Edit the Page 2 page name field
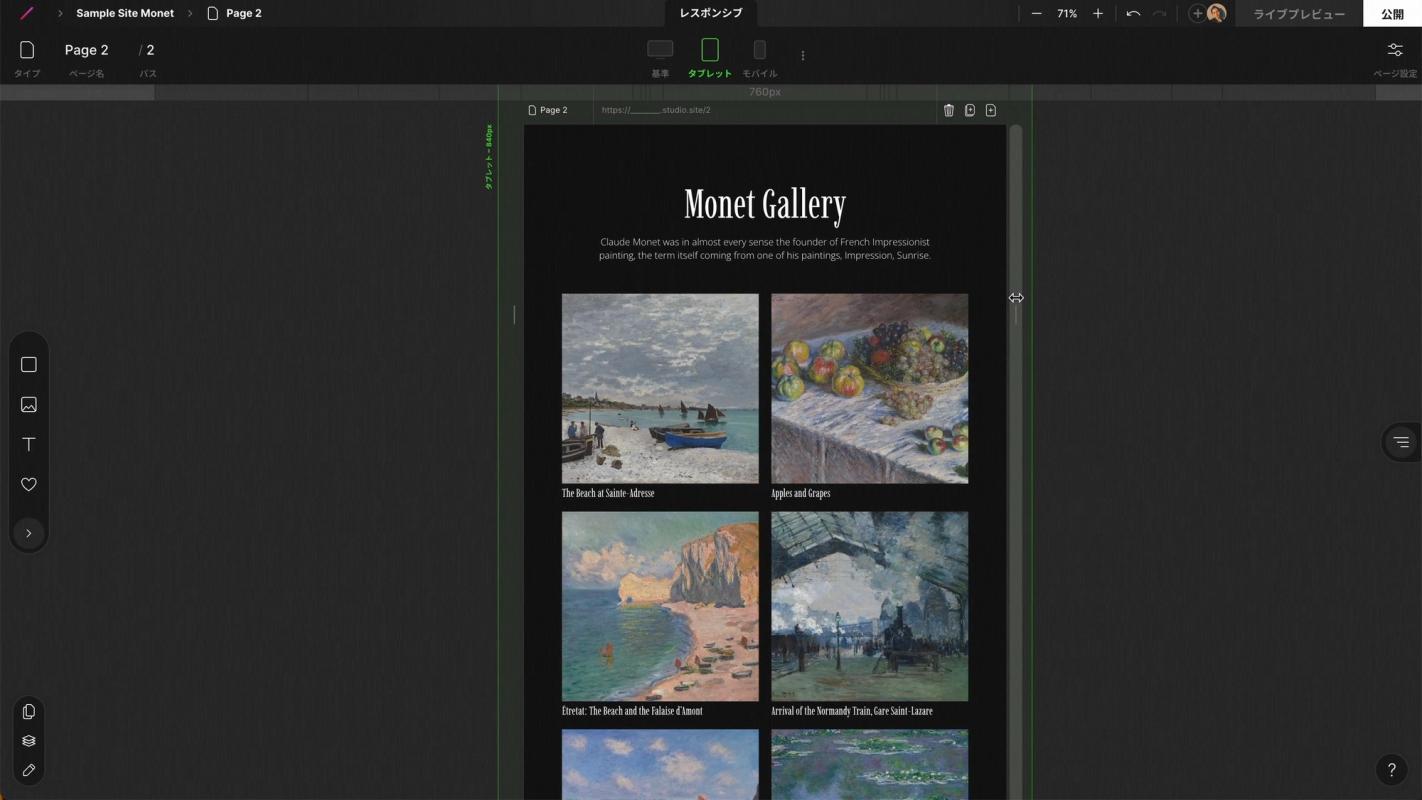1422x800 pixels. click(87, 50)
